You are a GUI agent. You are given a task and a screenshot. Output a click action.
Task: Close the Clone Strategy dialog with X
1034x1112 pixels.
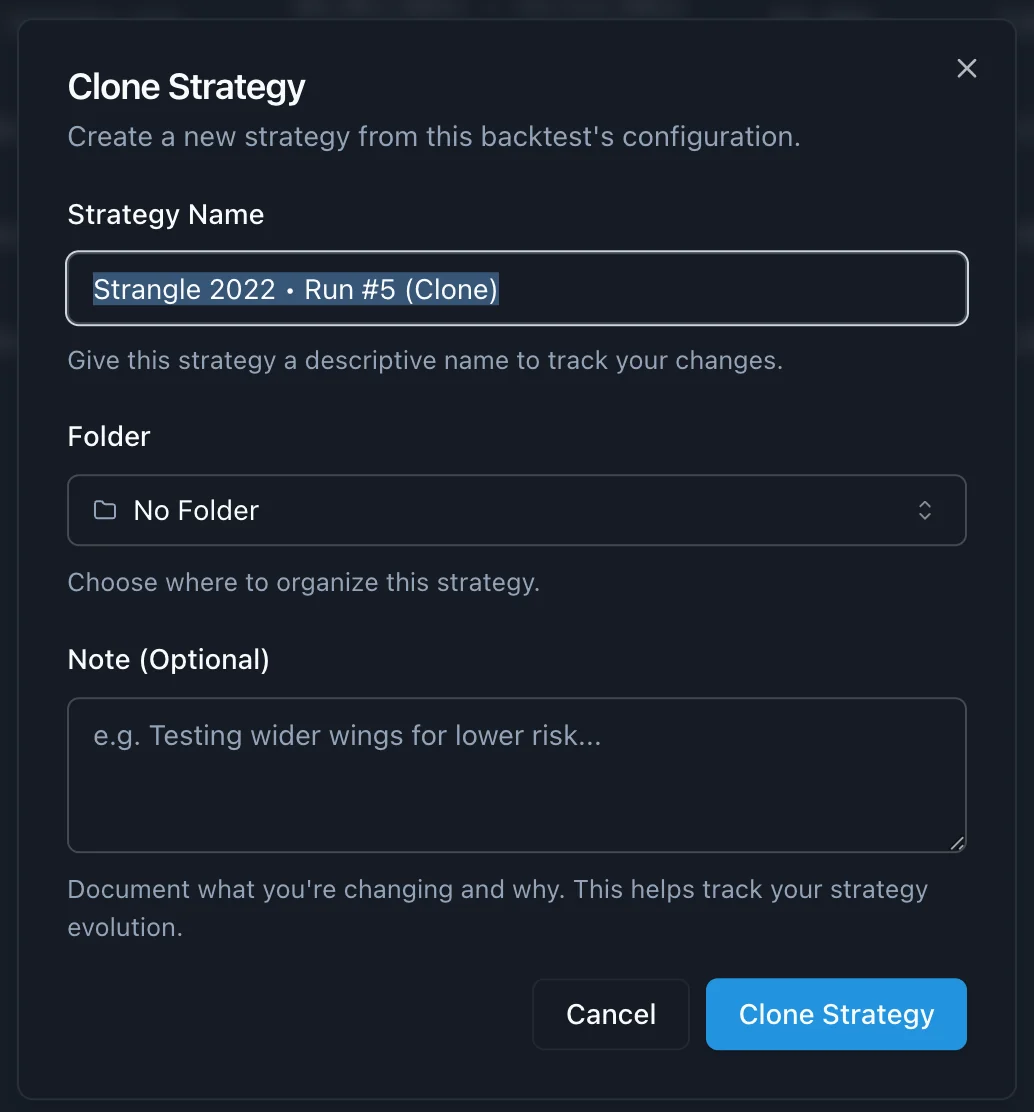(x=966, y=69)
